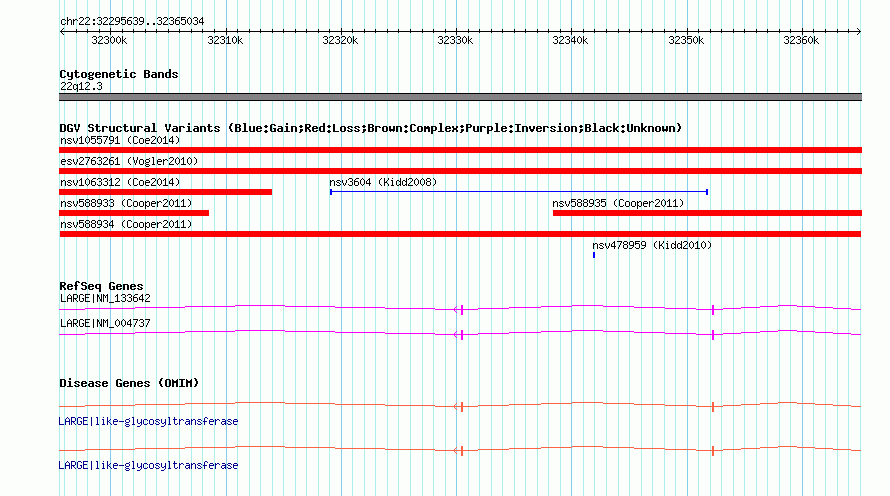Click the chr22:32295639..32365034 coordinate label

click(132, 22)
